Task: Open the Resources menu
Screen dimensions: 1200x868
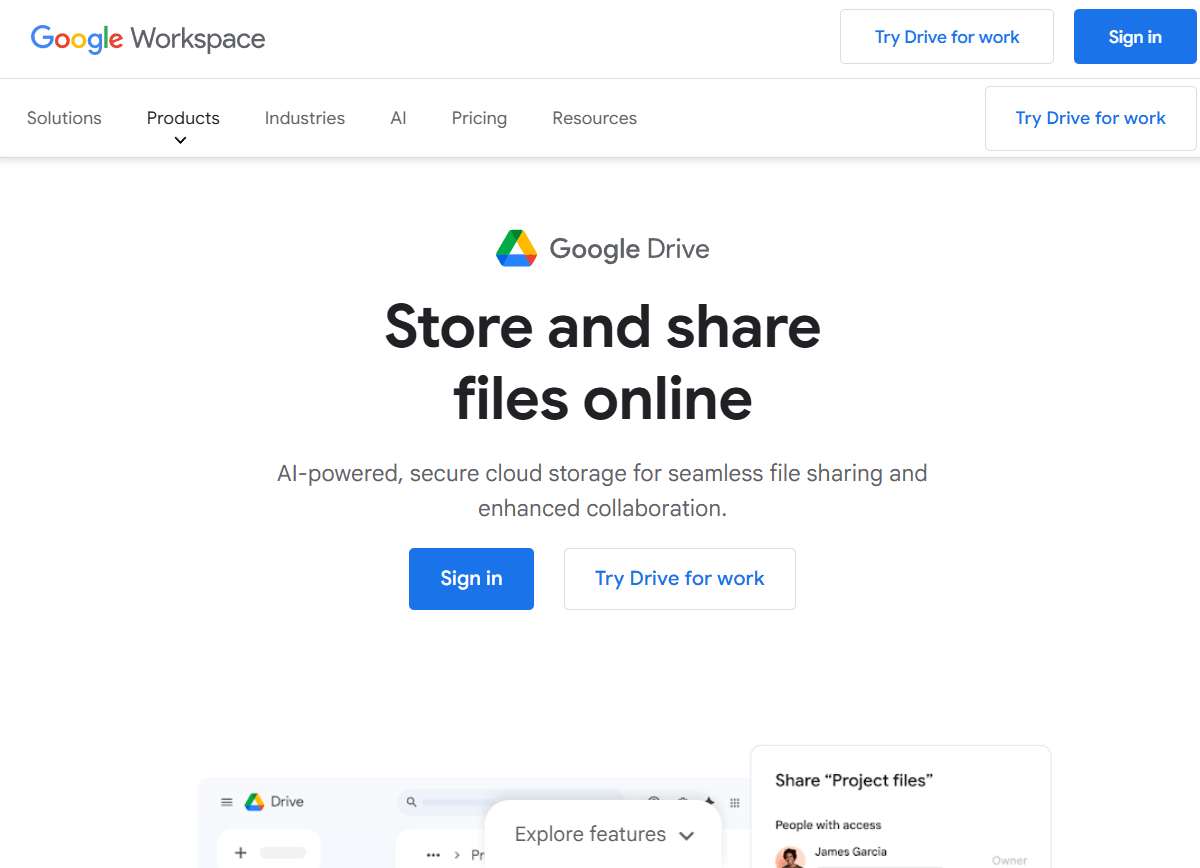Action: pos(594,118)
